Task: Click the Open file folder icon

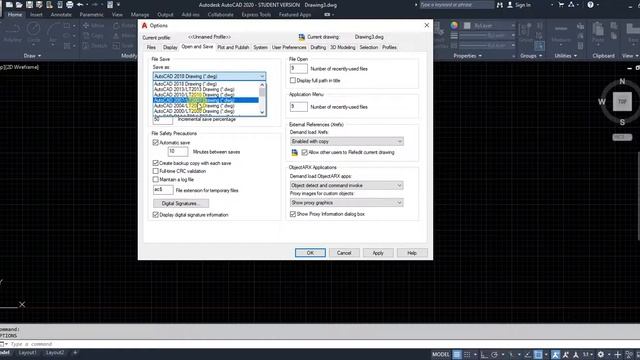Action: coord(19,5)
